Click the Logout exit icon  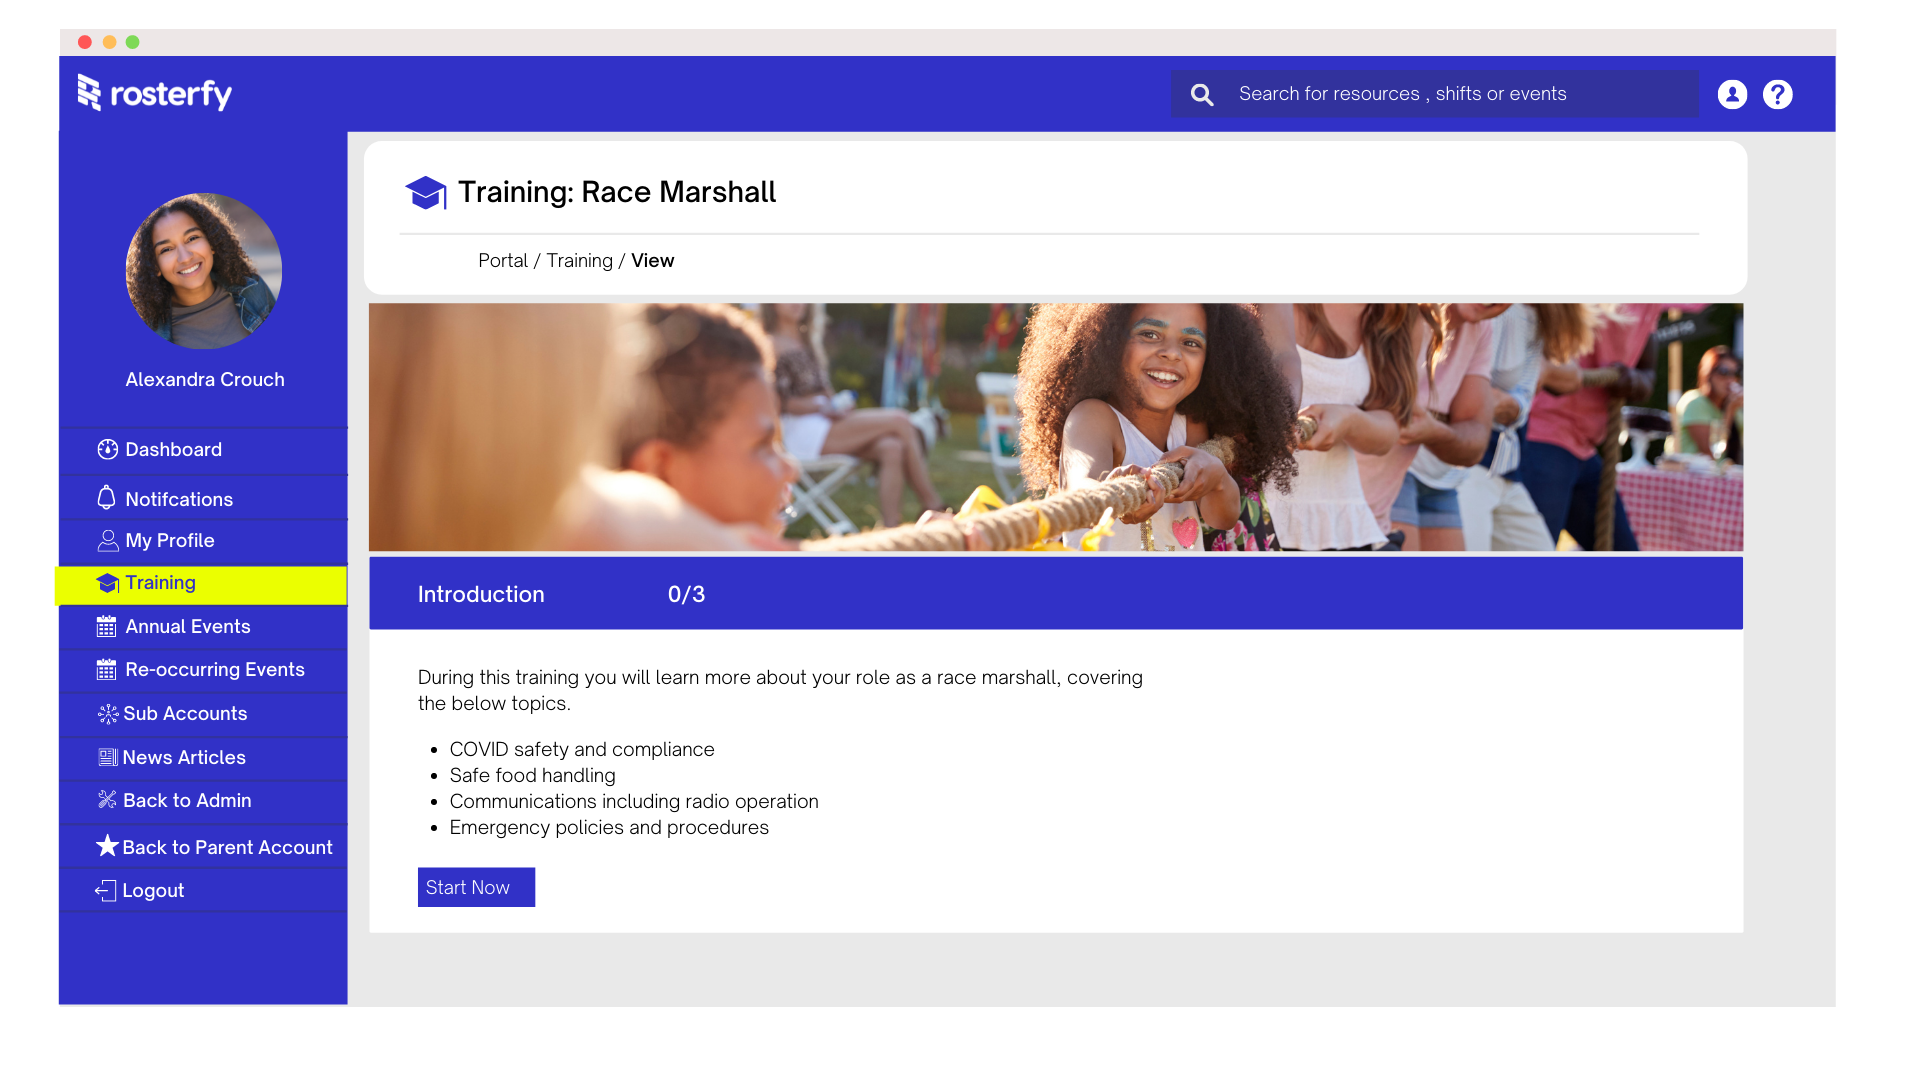pos(106,889)
